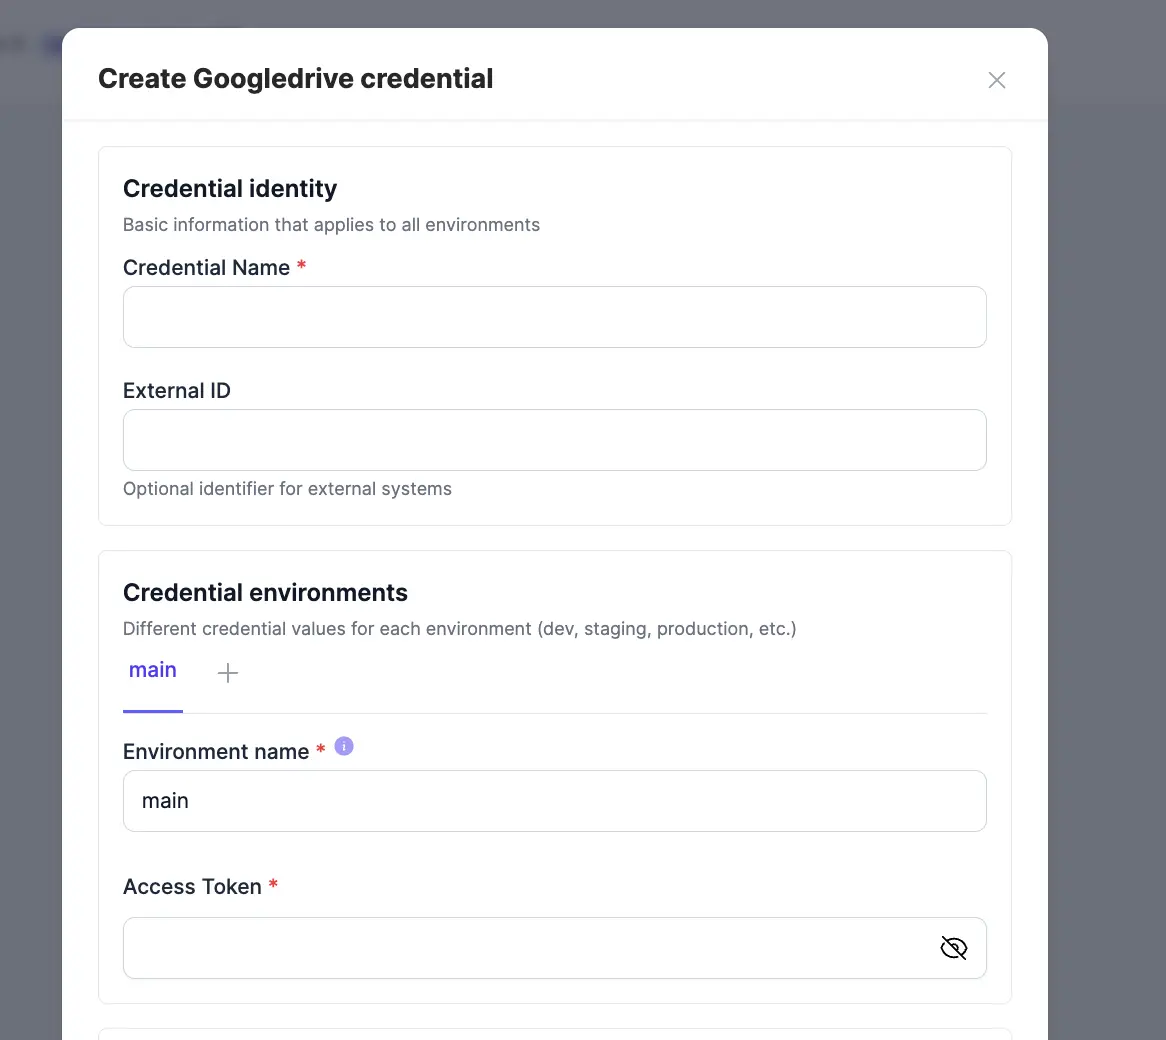Viewport: 1166px width, 1040px height.
Task: Click 'Basic information that applies to all environments'
Action: 332,225
